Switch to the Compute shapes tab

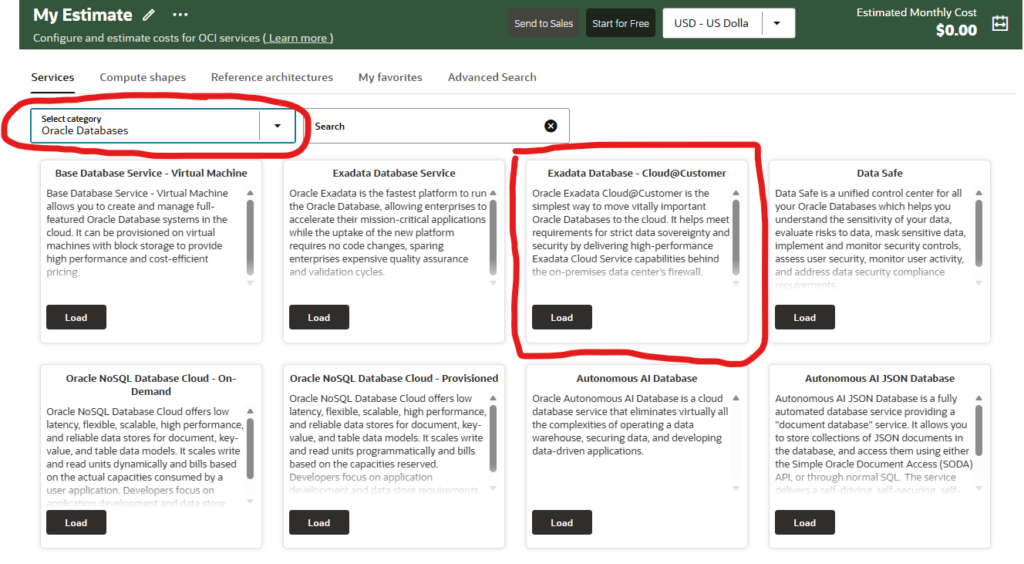pos(142,77)
